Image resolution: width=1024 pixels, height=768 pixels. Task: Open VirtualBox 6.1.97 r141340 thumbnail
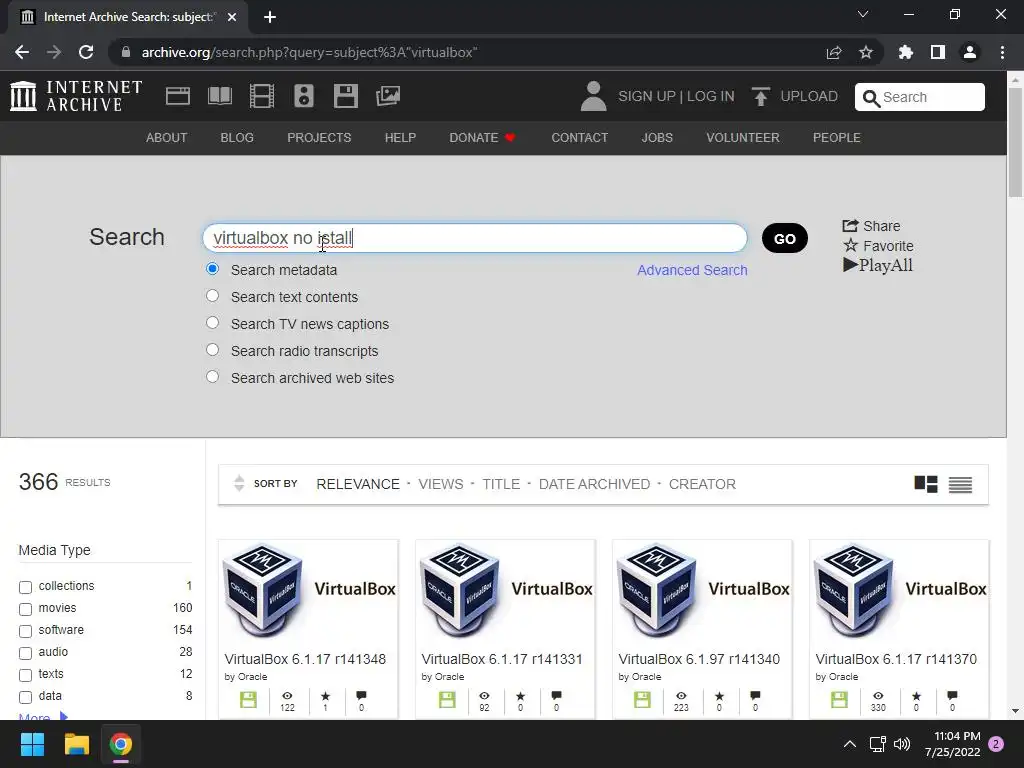coord(702,590)
